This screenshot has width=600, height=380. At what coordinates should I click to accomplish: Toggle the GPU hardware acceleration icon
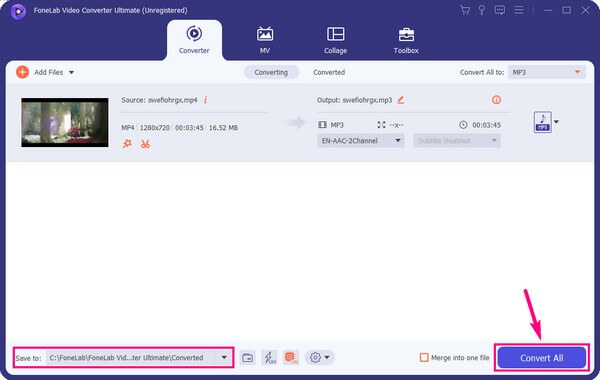pyautogui.click(x=291, y=358)
